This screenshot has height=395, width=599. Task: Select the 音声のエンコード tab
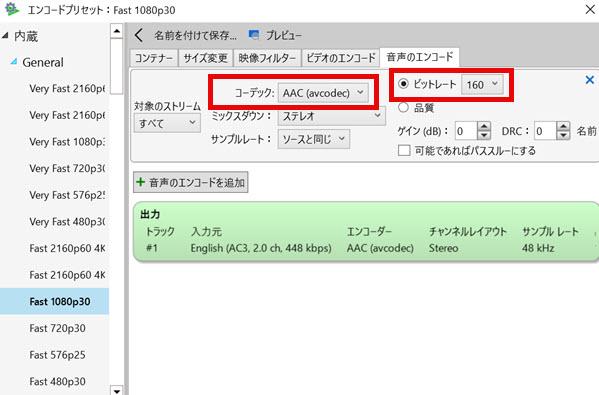pos(419,57)
